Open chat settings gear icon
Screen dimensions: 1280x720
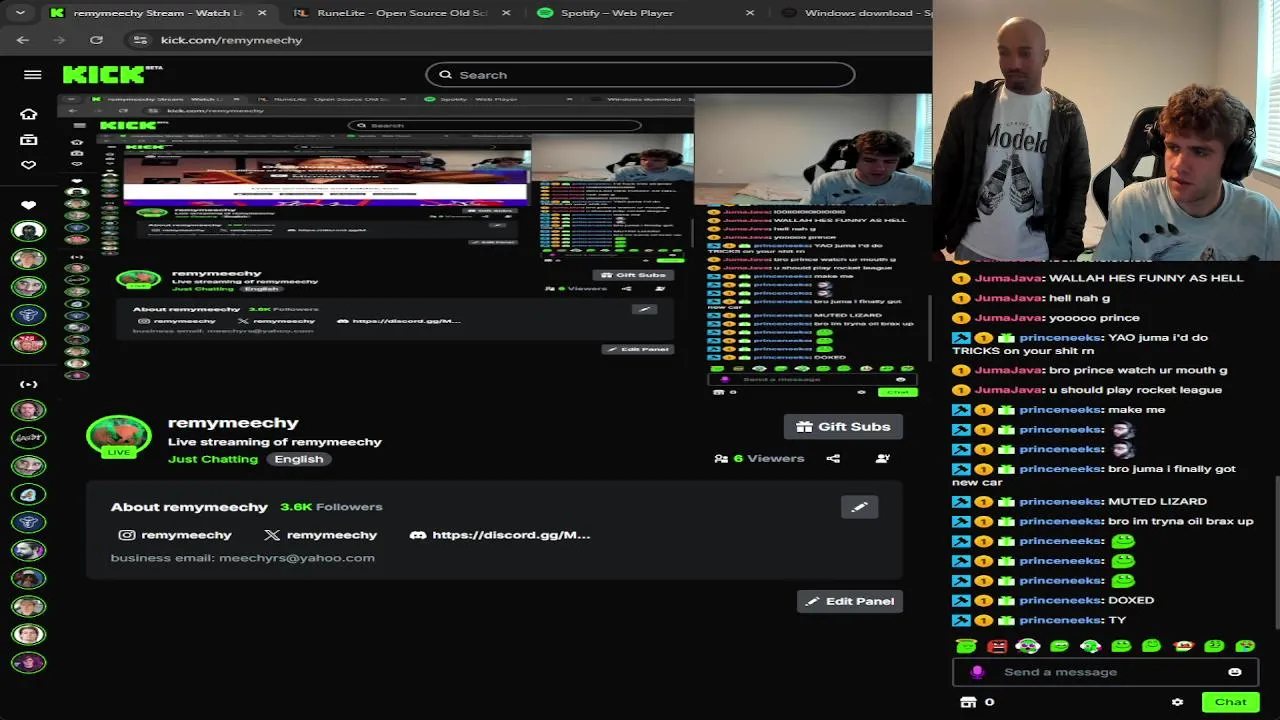pyautogui.click(x=1177, y=703)
